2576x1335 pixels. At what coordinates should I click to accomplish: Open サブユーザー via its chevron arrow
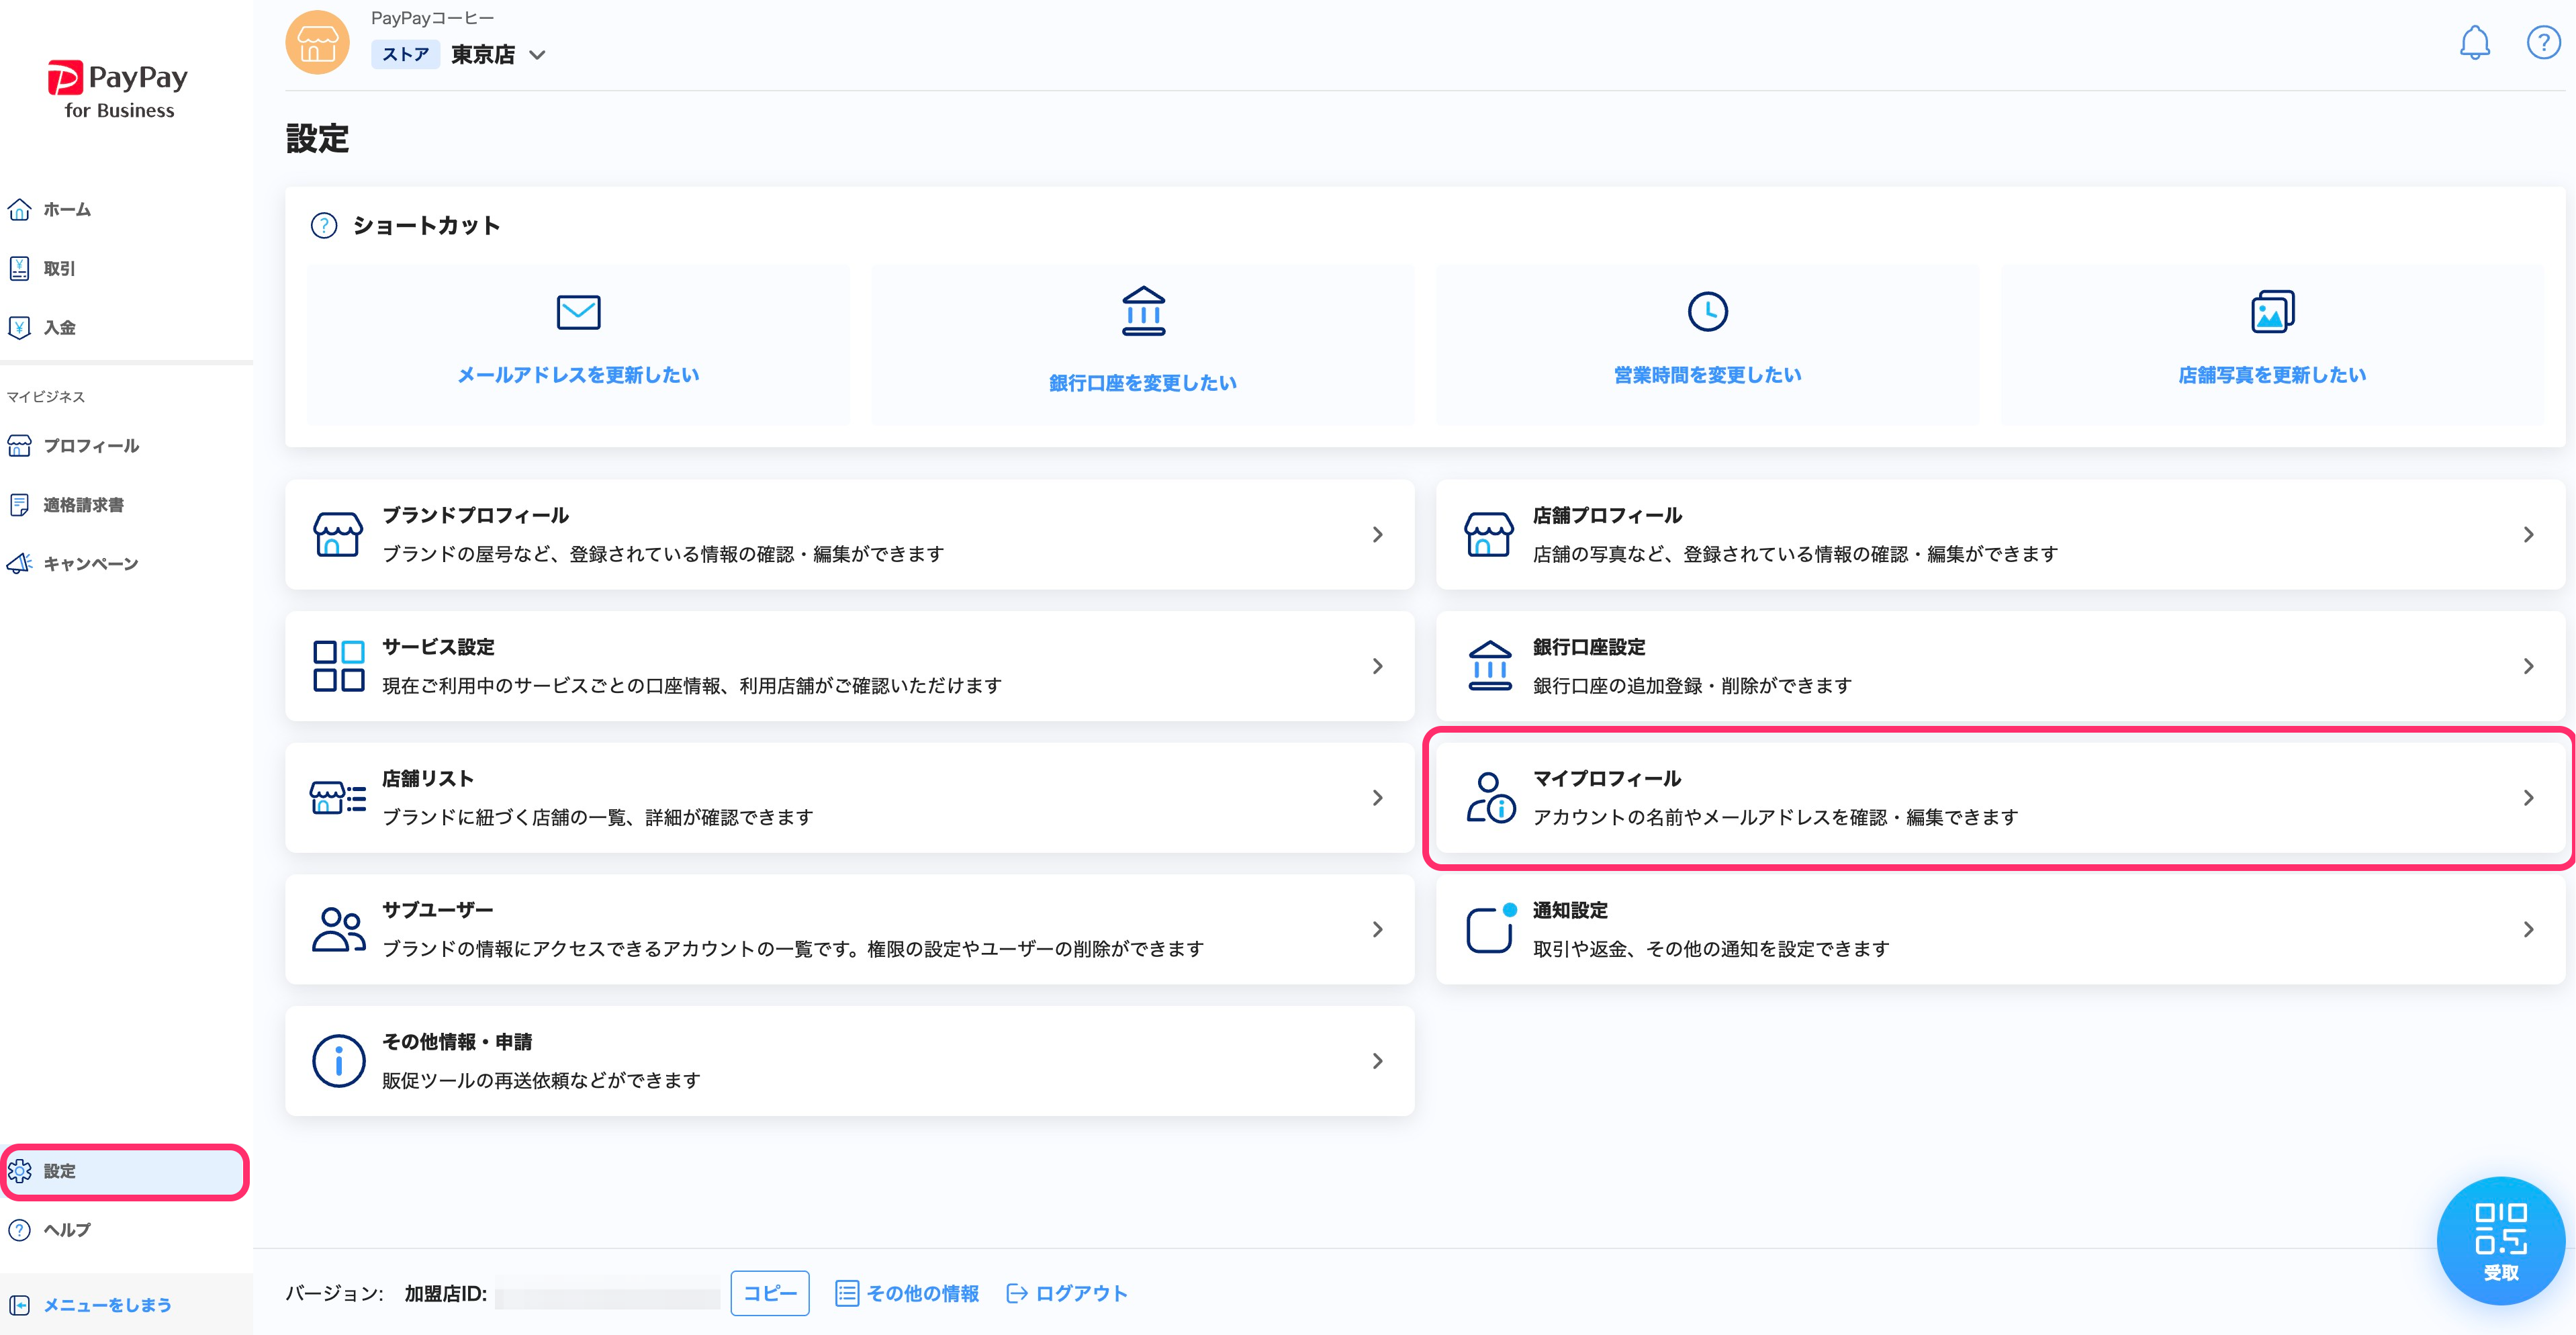1377,929
